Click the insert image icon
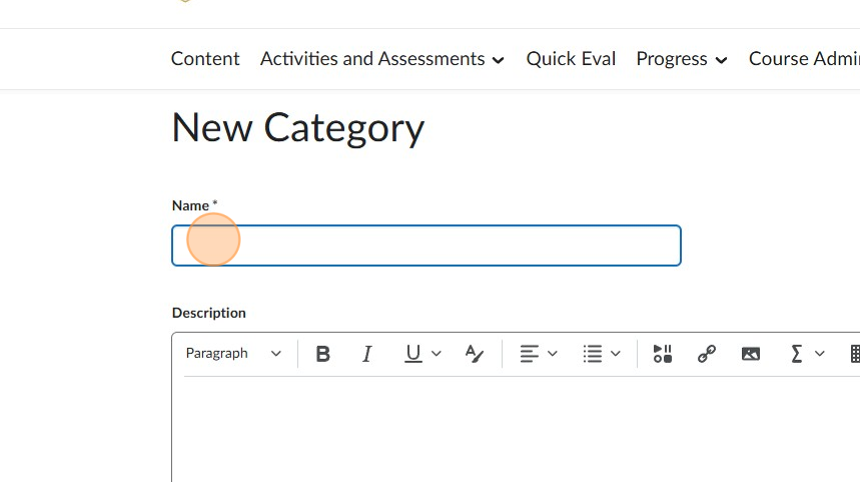 [751, 354]
